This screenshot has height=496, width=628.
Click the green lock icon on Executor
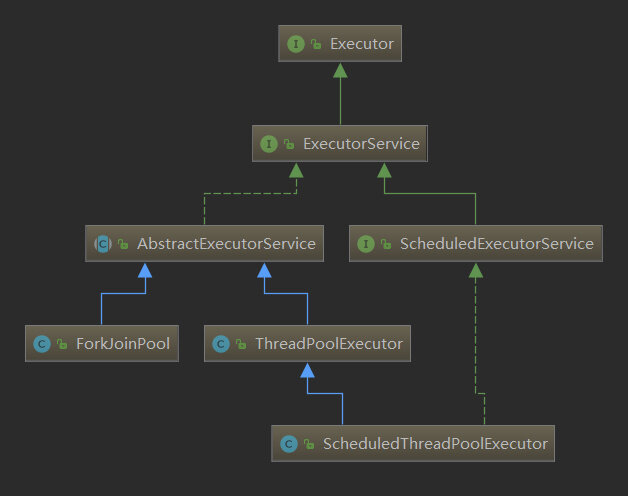315,45
